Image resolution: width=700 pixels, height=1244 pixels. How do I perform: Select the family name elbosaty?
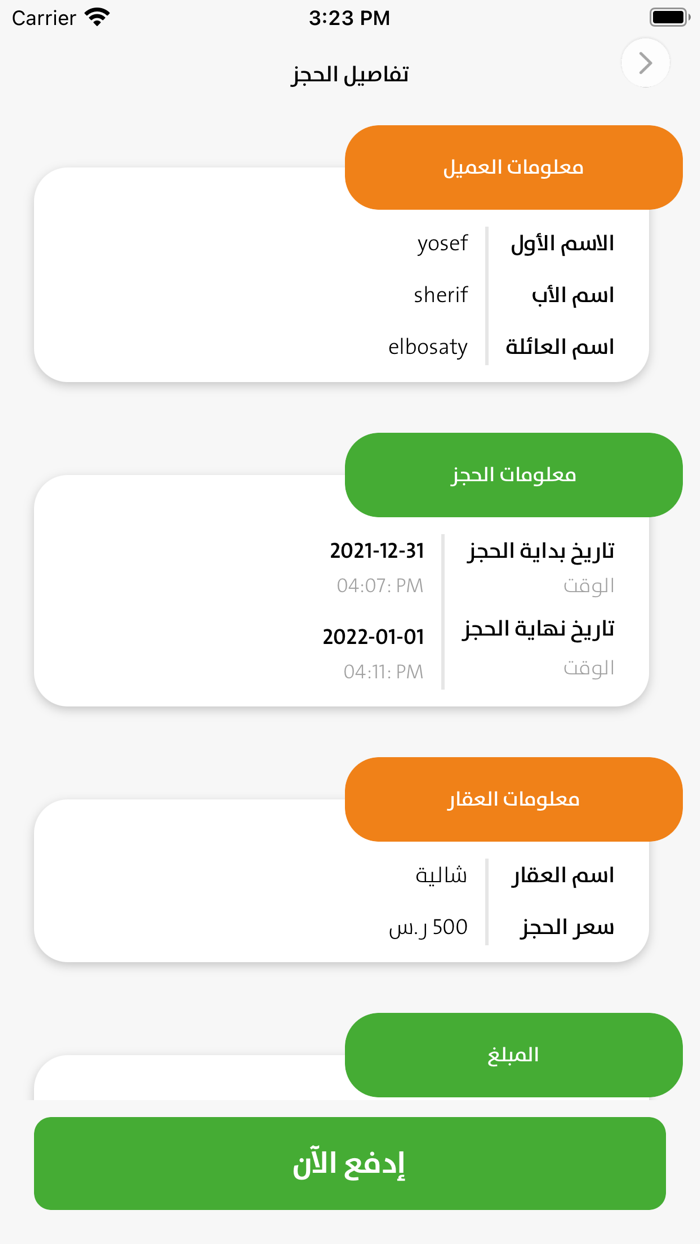coord(427,346)
